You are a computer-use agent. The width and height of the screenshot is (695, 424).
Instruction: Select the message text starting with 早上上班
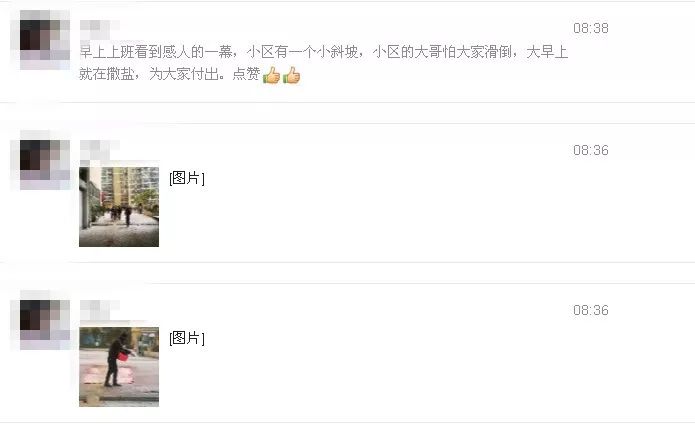324,63
